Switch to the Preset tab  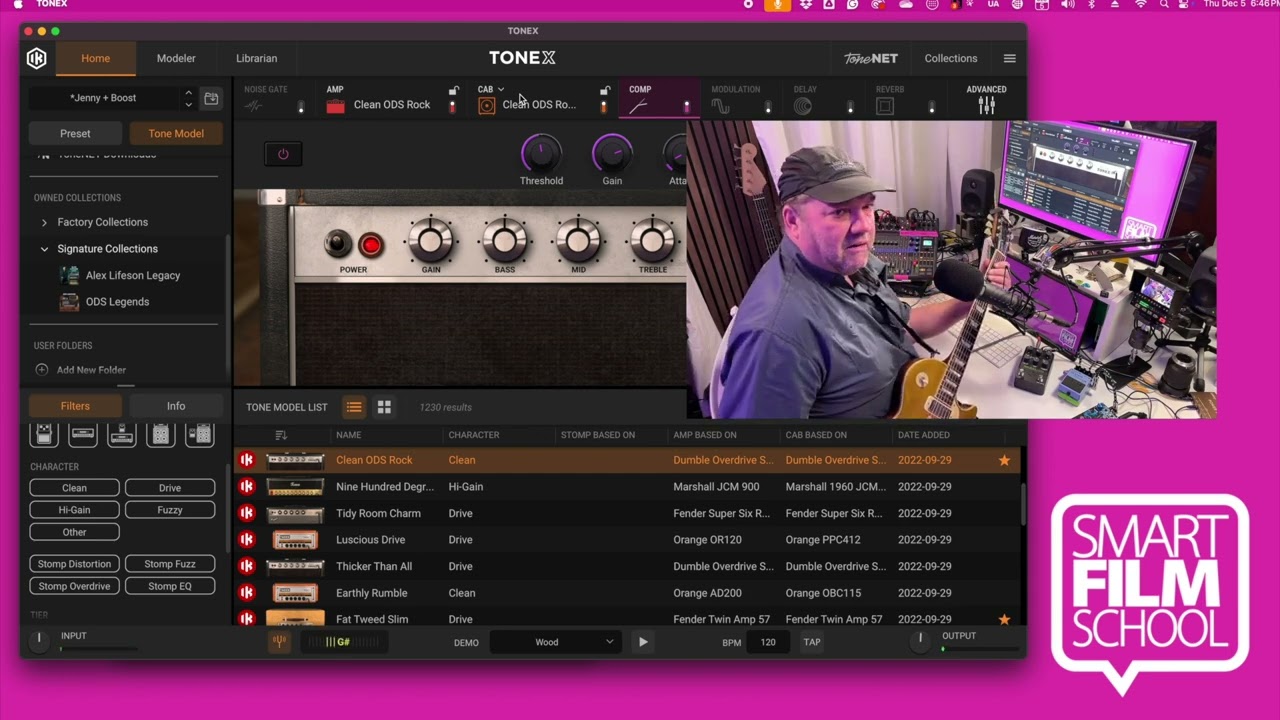coord(75,133)
